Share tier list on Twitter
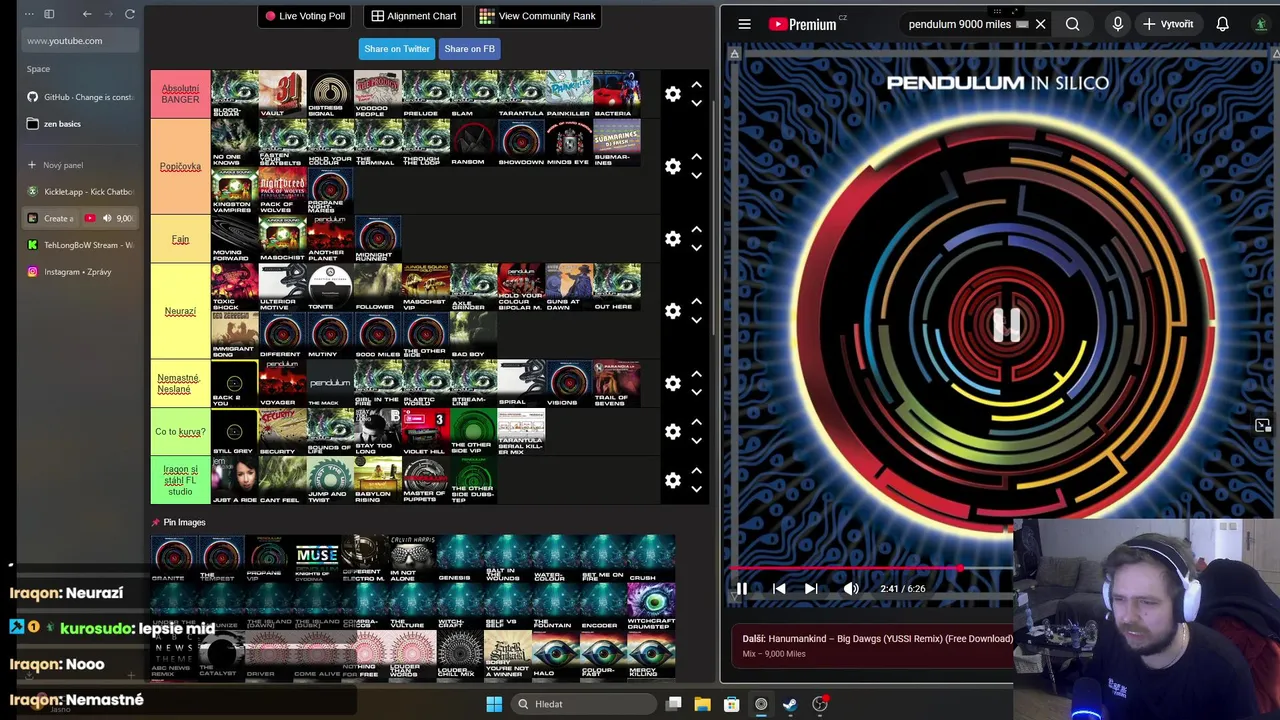The image size is (1280, 720). tap(397, 49)
